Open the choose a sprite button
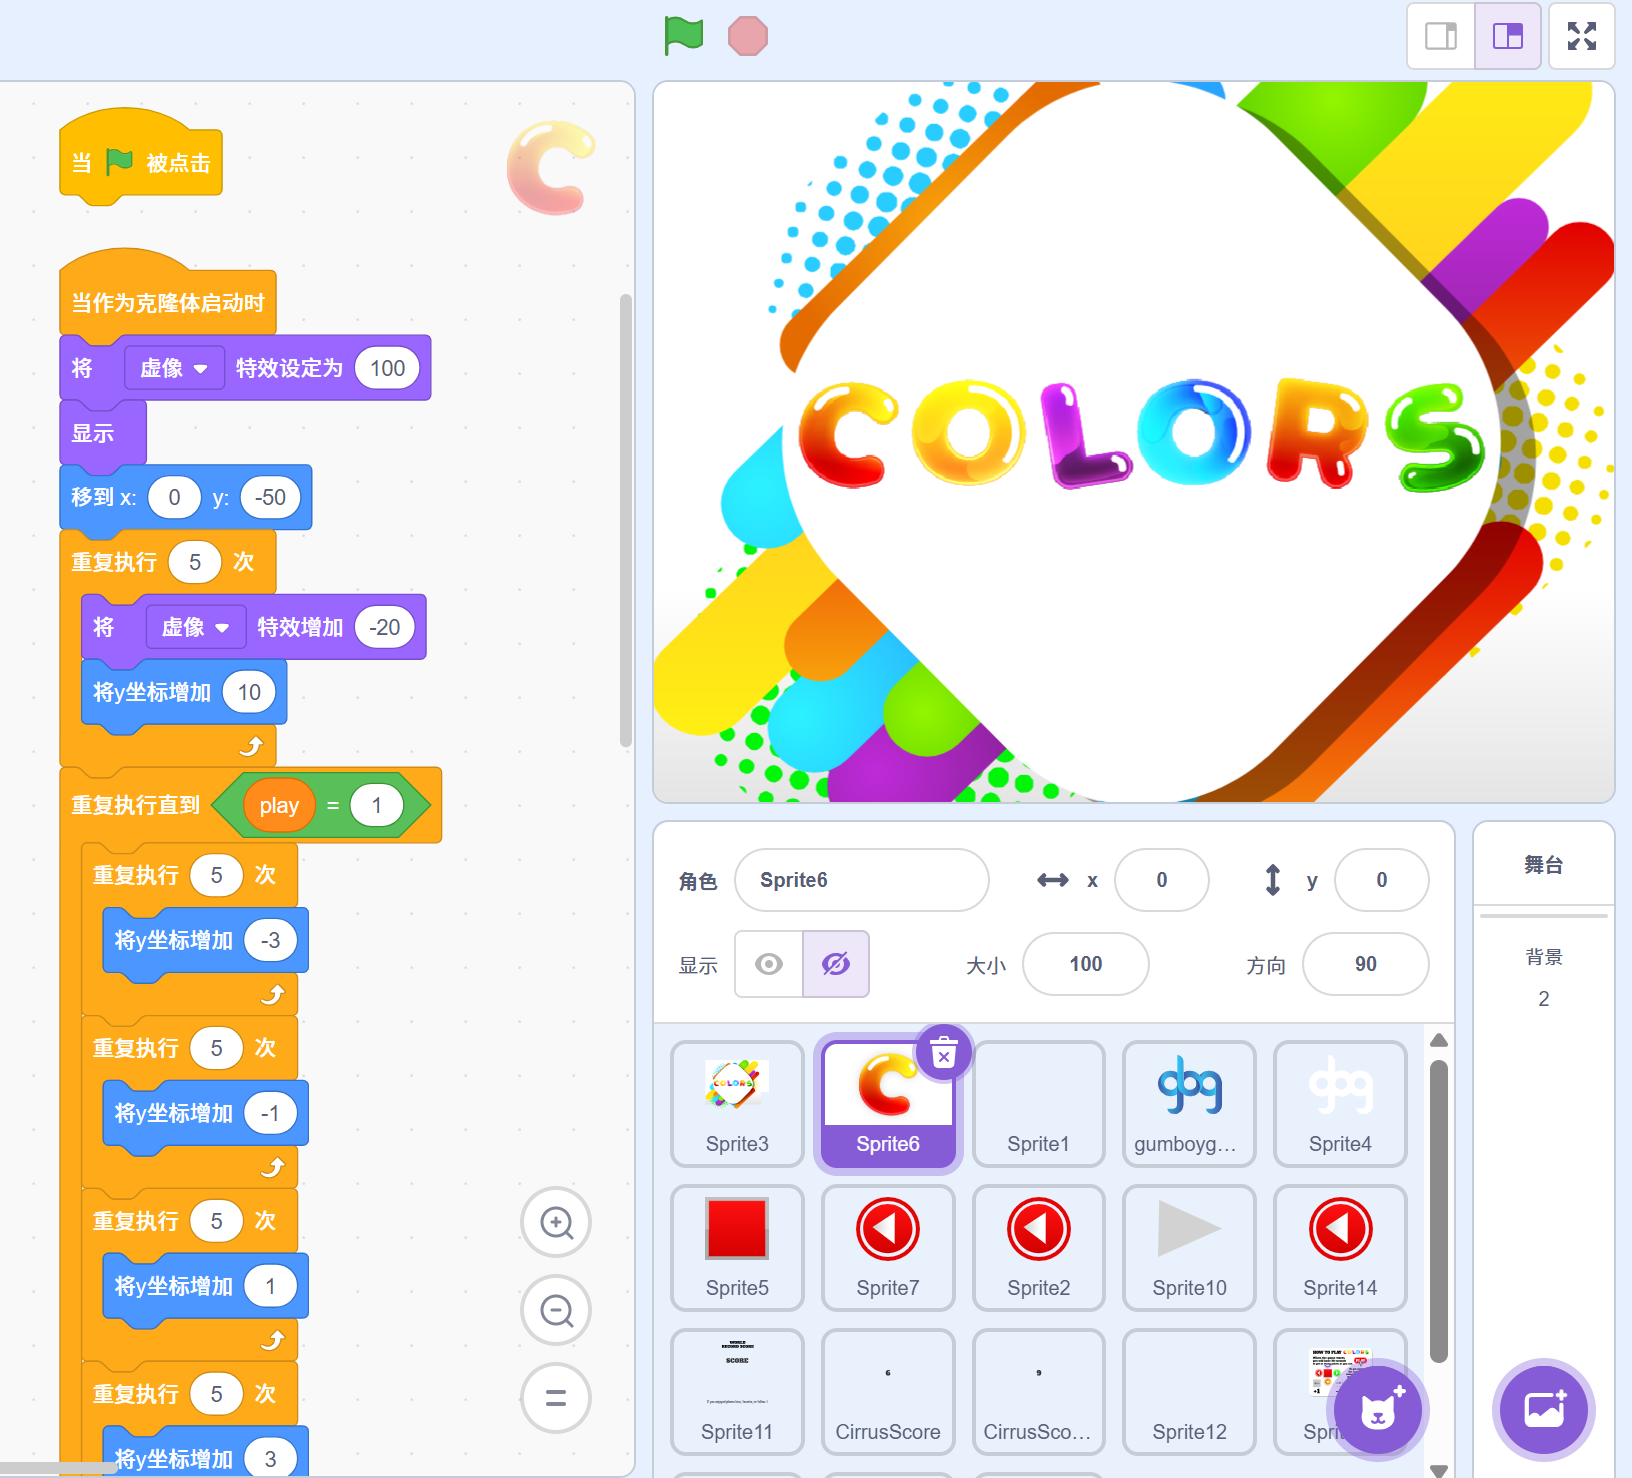The width and height of the screenshot is (1632, 1478). 1378,1410
